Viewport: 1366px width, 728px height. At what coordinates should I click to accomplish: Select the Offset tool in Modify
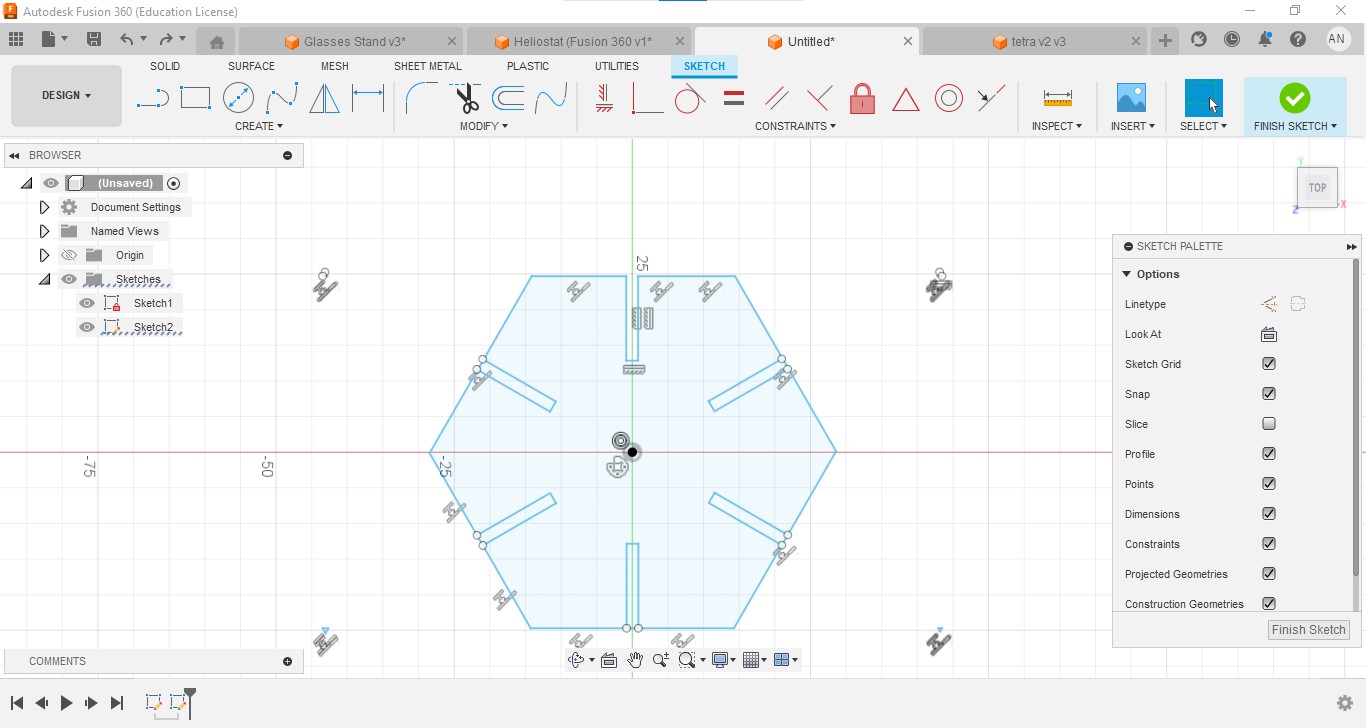coord(508,98)
